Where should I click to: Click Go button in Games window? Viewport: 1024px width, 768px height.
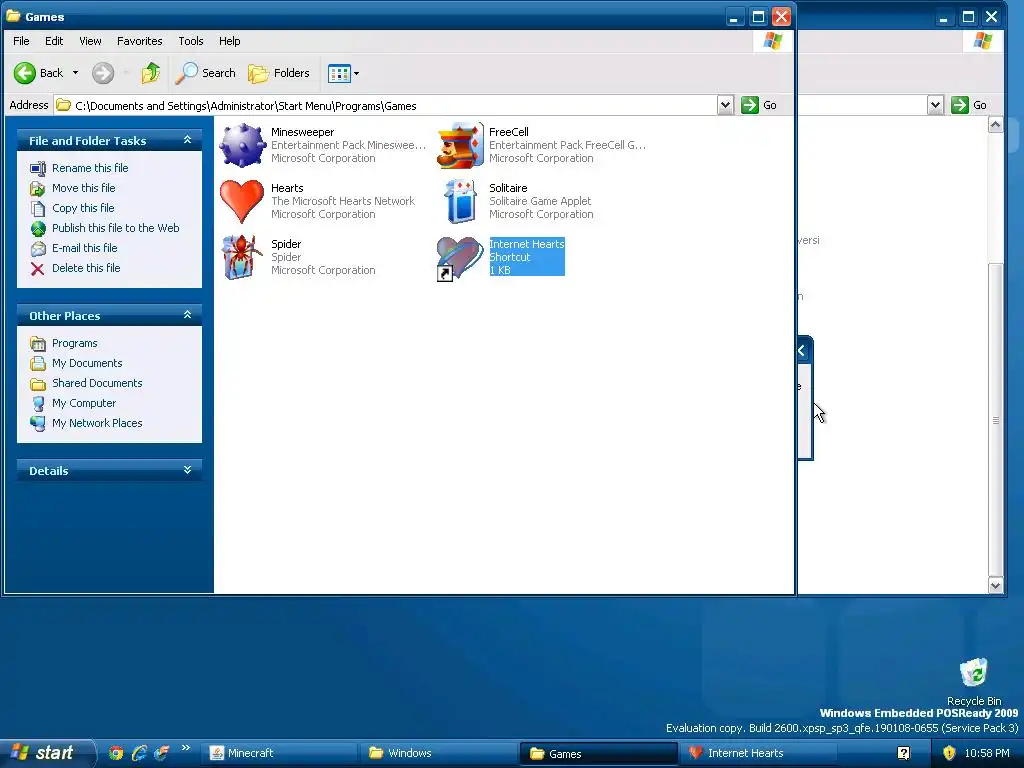click(x=758, y=105)
